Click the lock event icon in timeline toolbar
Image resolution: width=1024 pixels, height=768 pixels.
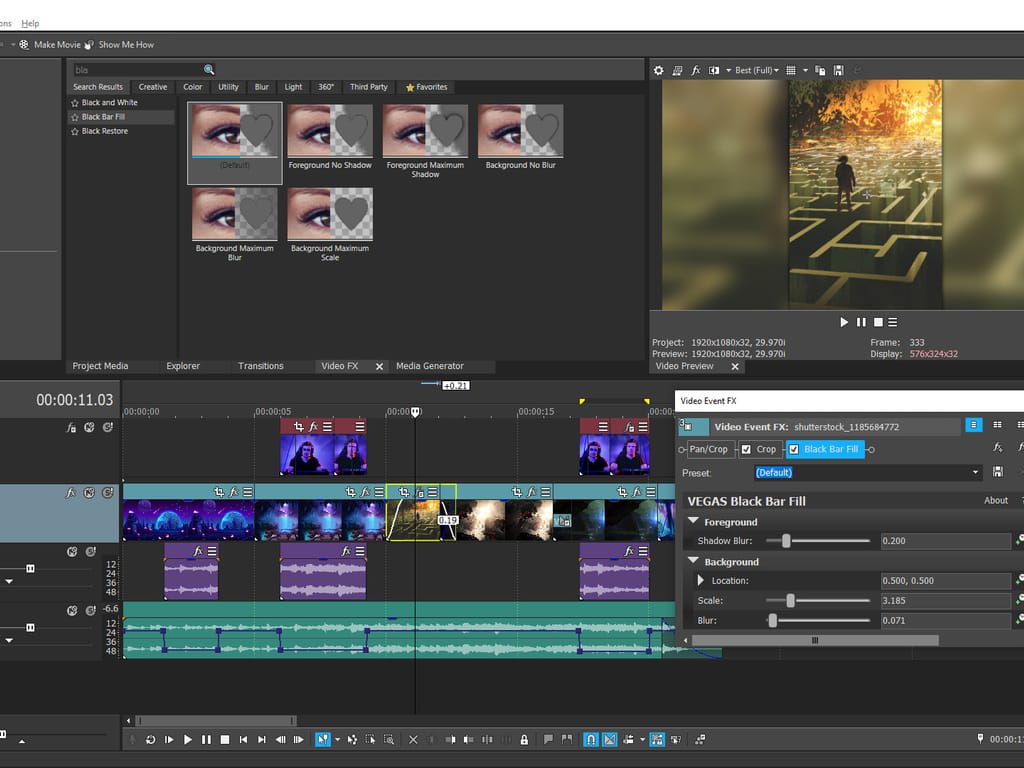[524, 740]
